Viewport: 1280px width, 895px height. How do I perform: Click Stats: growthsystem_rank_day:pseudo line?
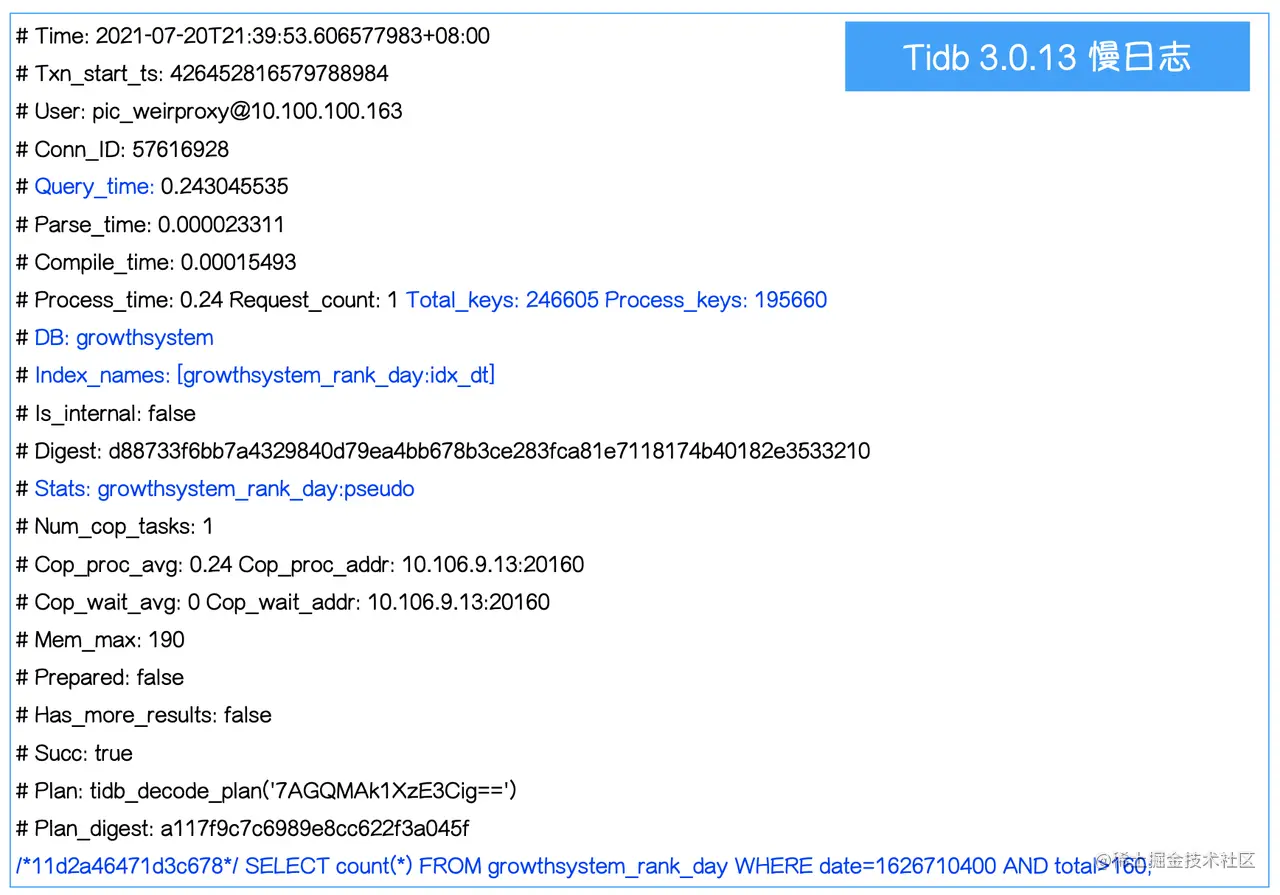tap(215, 489)
